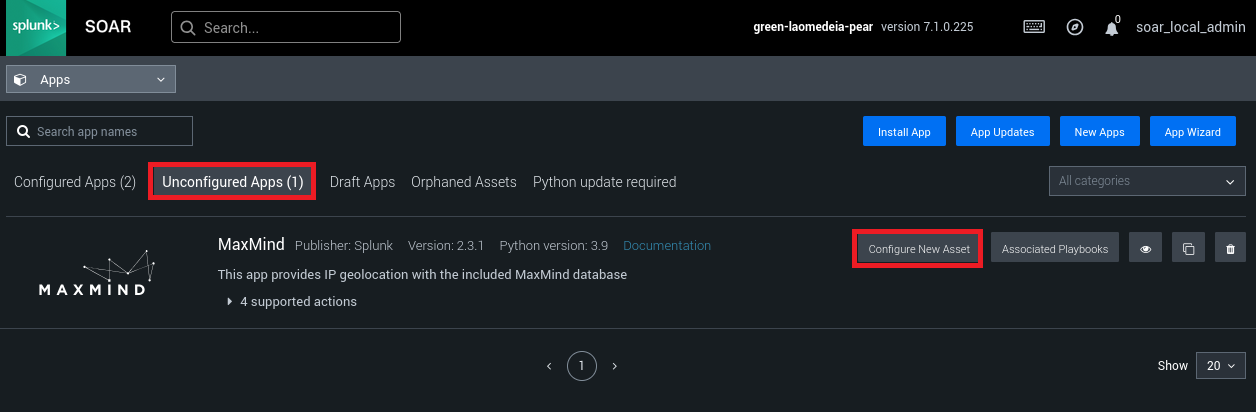Switch to the Configured Apps tab
The width and height of the screenshot is (1256, 412).
[x=75, y=182]
